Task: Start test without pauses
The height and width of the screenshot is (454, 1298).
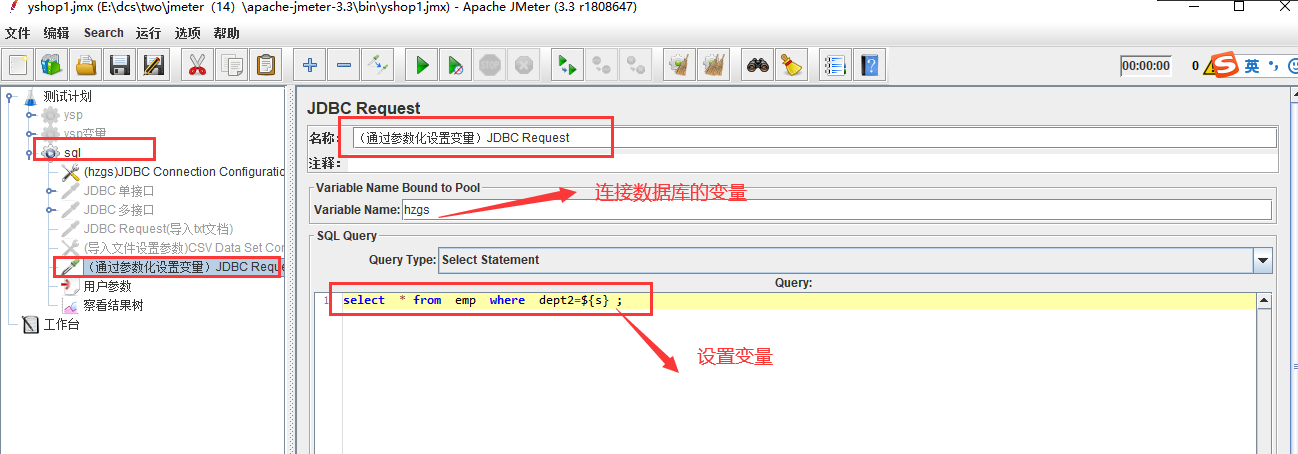Action: click(x=456, y=66)
